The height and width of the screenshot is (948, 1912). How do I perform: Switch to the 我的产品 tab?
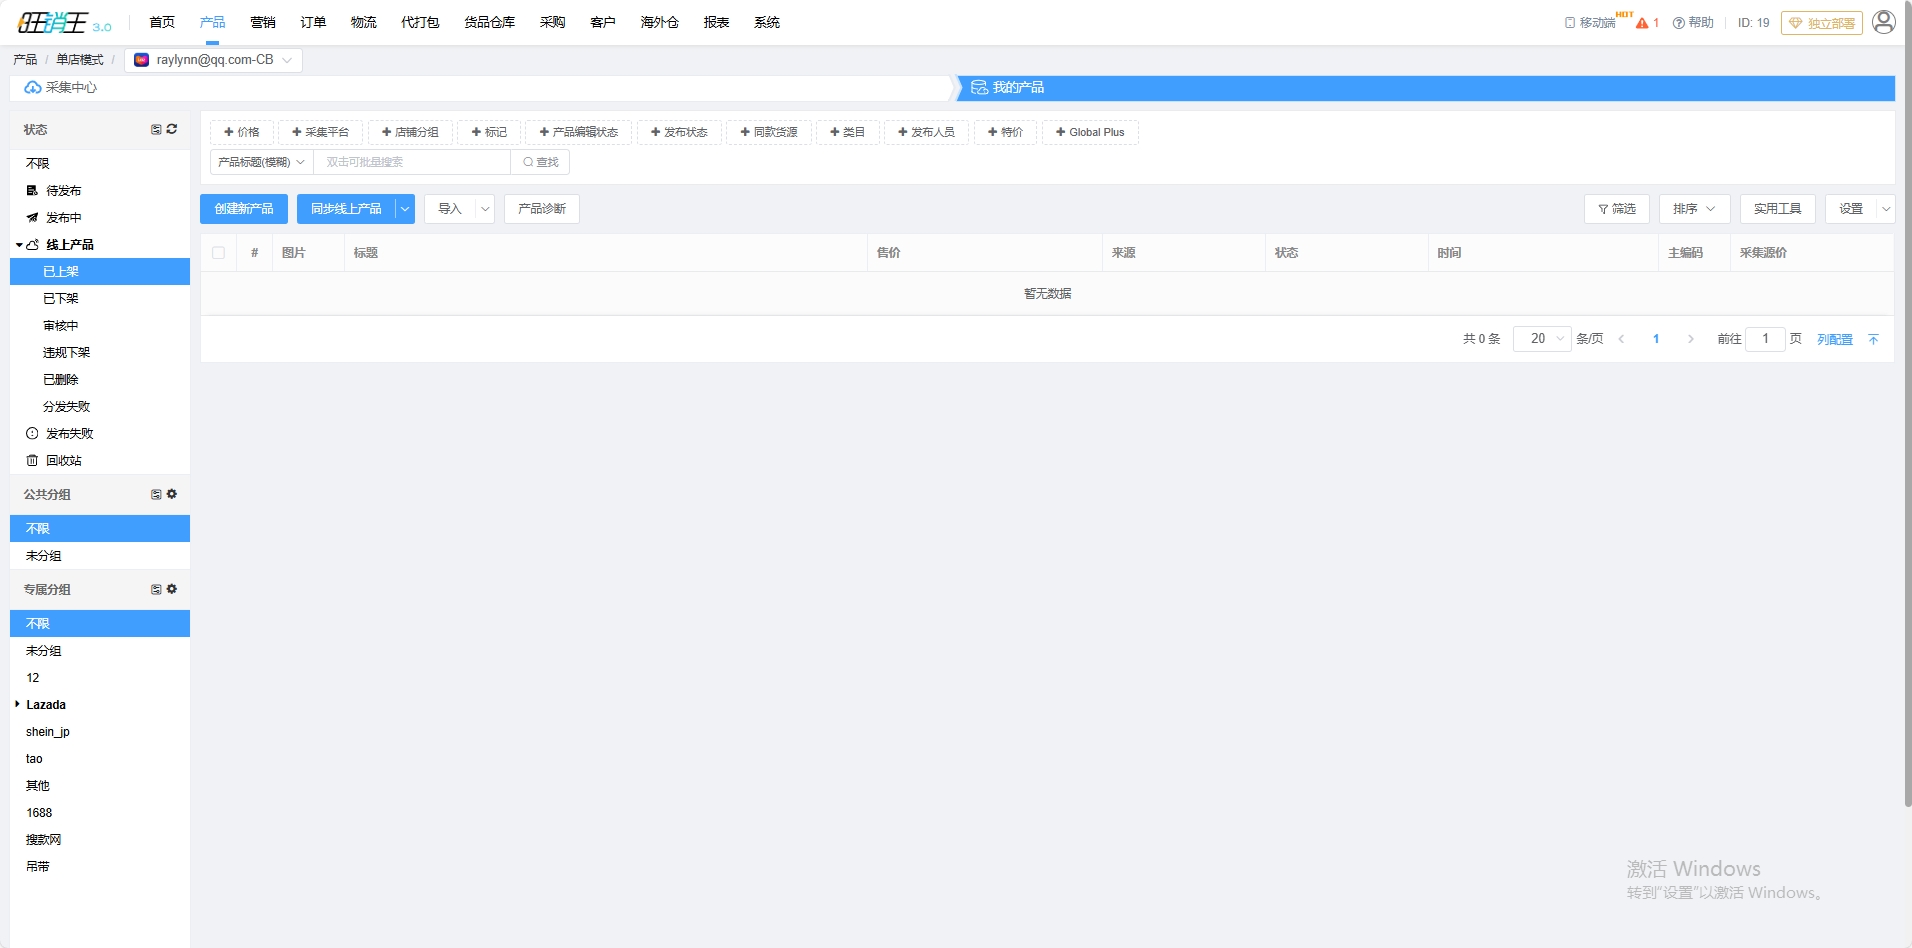coord(1018,88)
